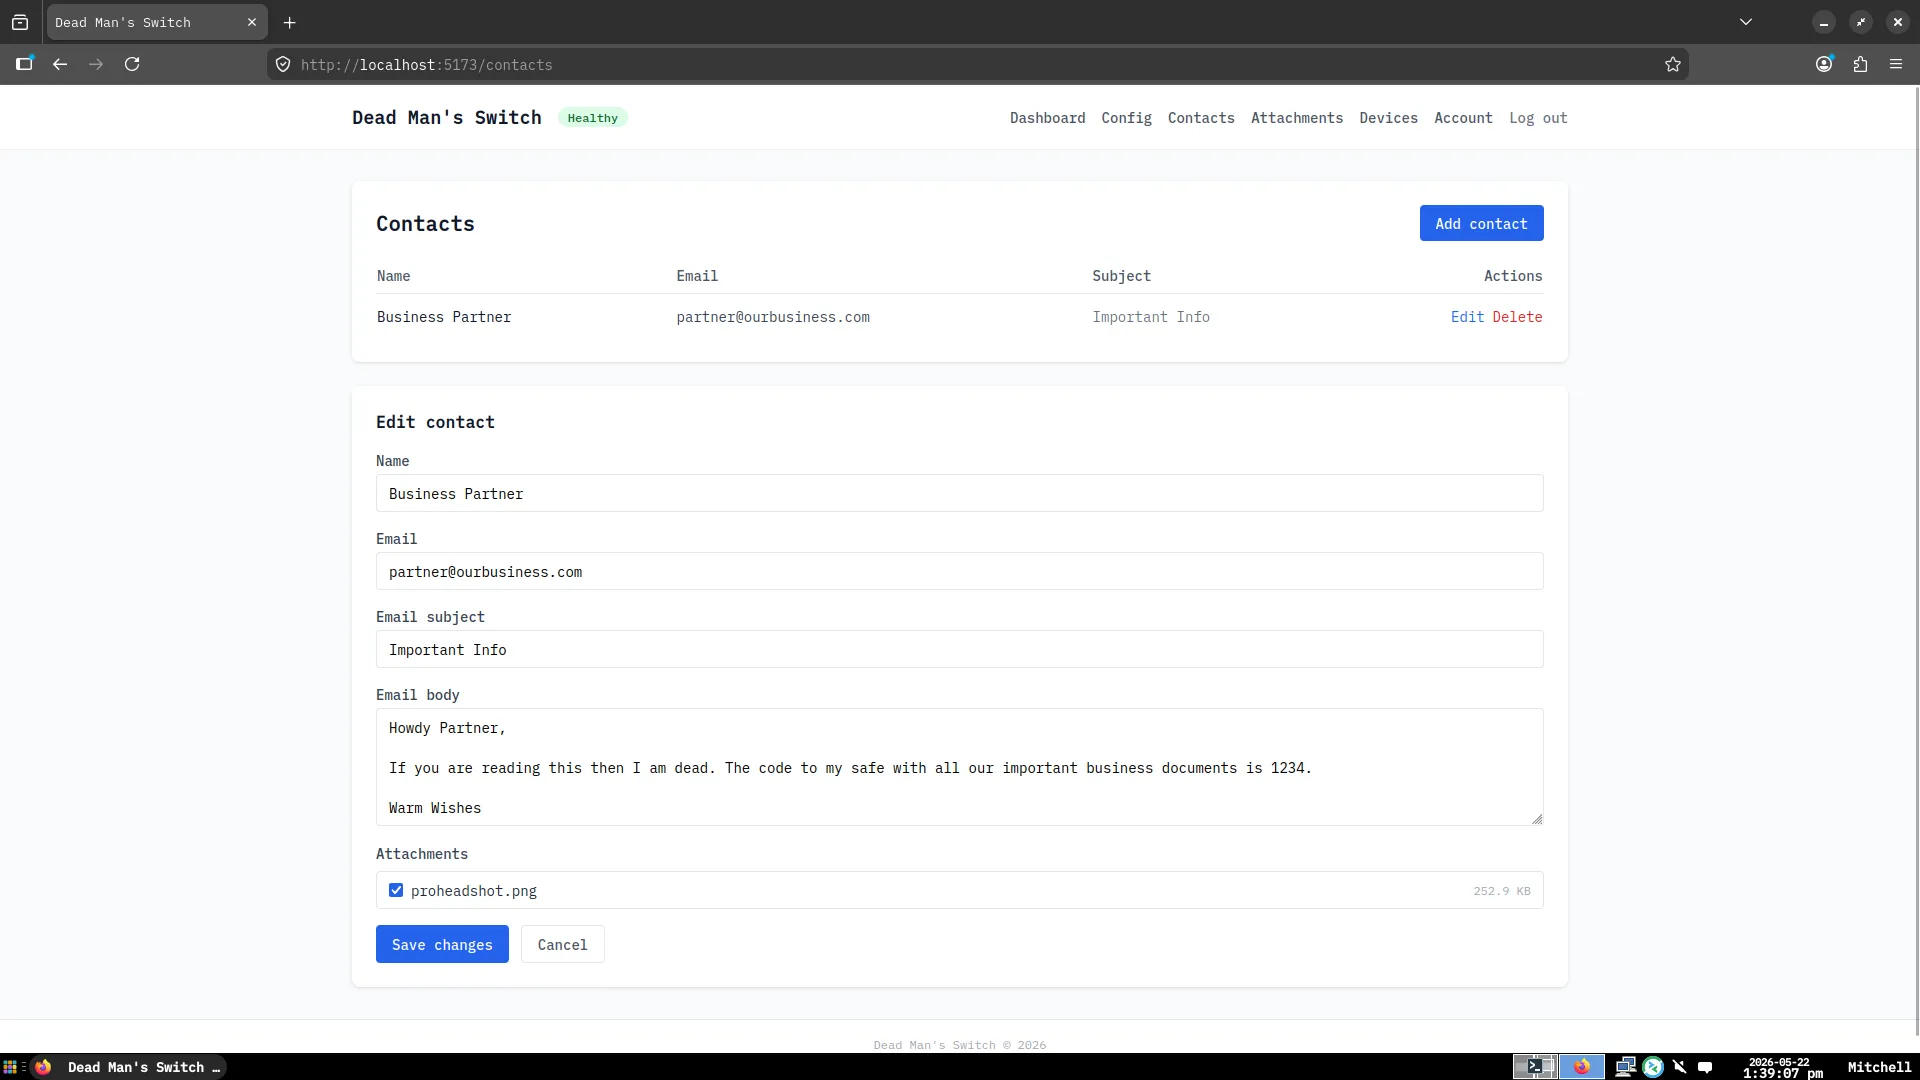Screen dimensions: 1920x1080
Task: Open the Contacts navigation link
Action: (x=1201, y=118)
